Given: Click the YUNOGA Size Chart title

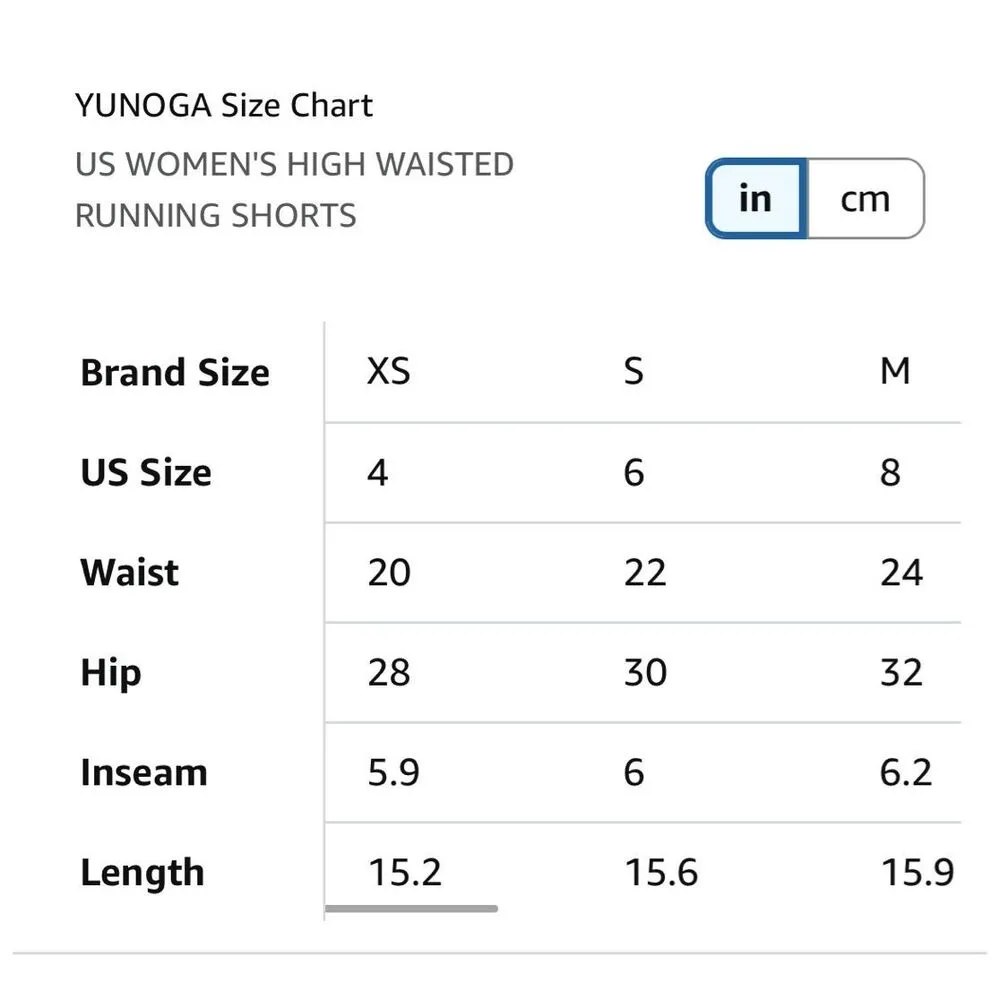Looking at the screenshot, I should click(x=224, y=104).
